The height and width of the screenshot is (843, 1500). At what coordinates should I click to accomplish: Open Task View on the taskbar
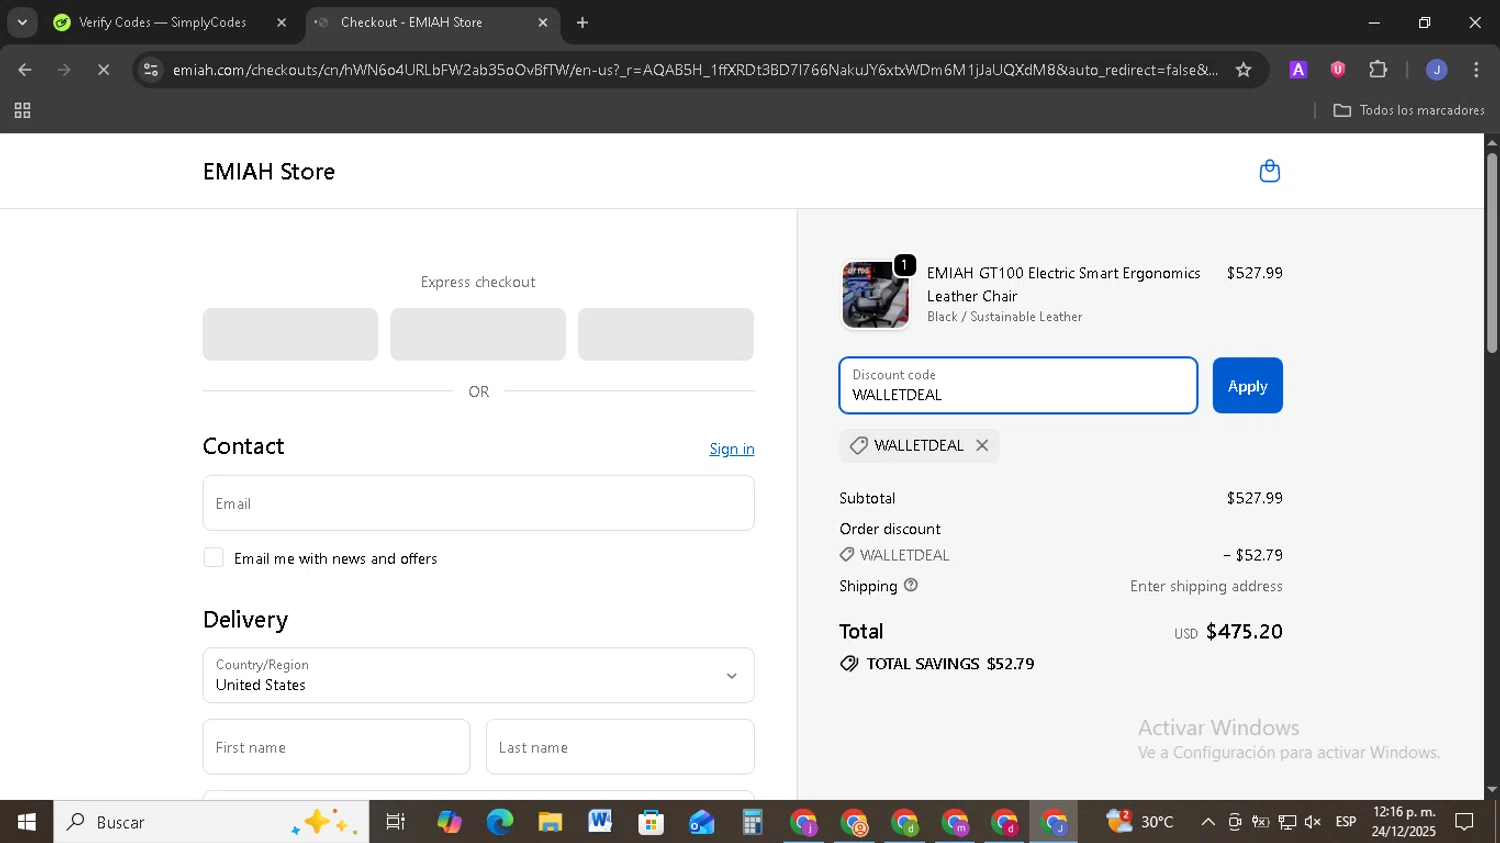(396, 822)
